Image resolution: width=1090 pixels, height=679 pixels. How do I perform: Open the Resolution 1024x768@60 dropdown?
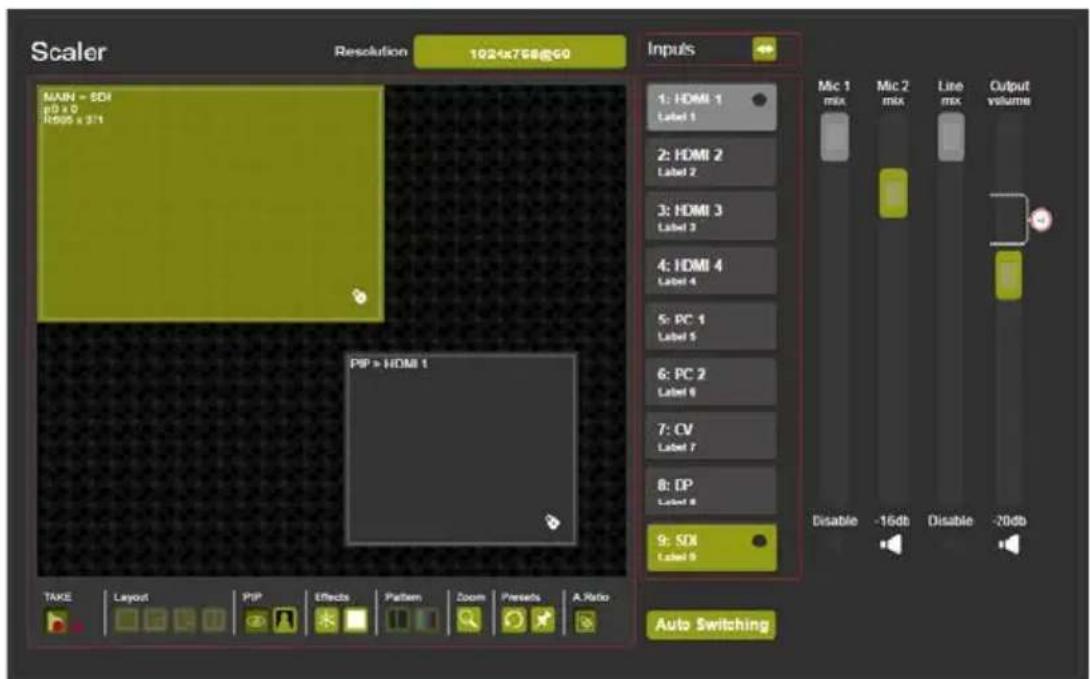pos(520,53)
